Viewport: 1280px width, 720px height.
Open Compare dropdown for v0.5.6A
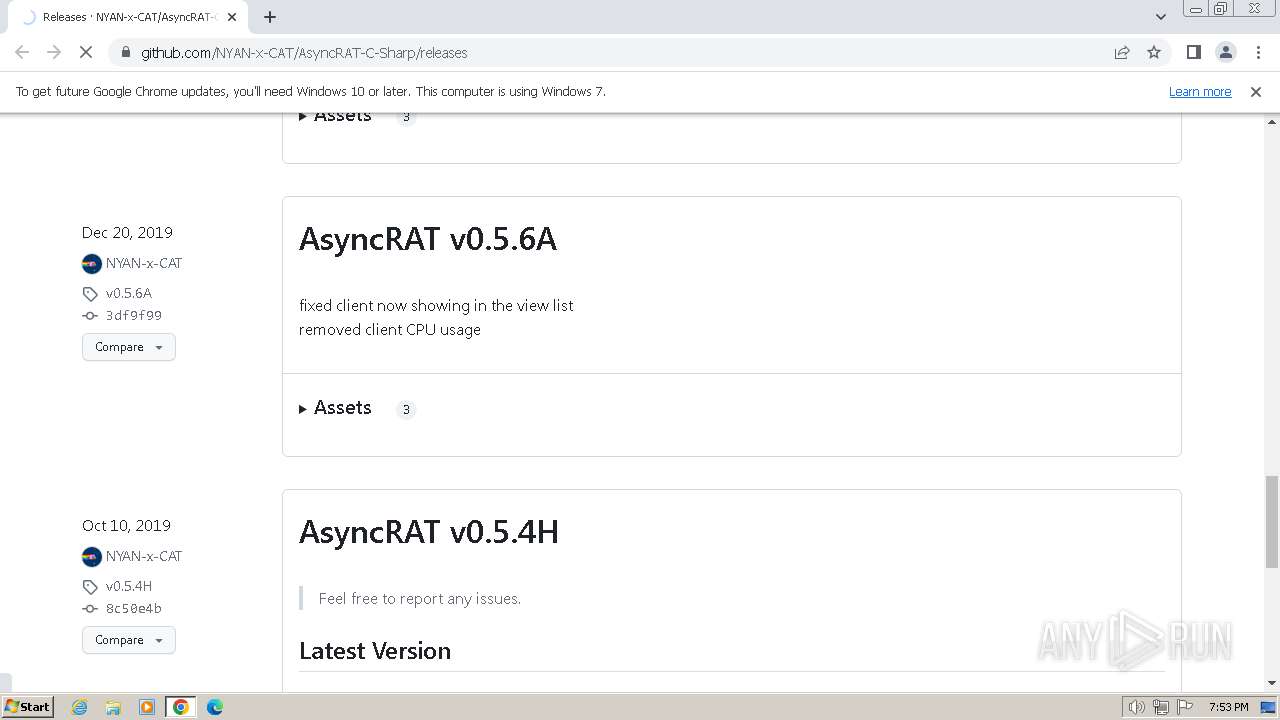tap(129, 347)
